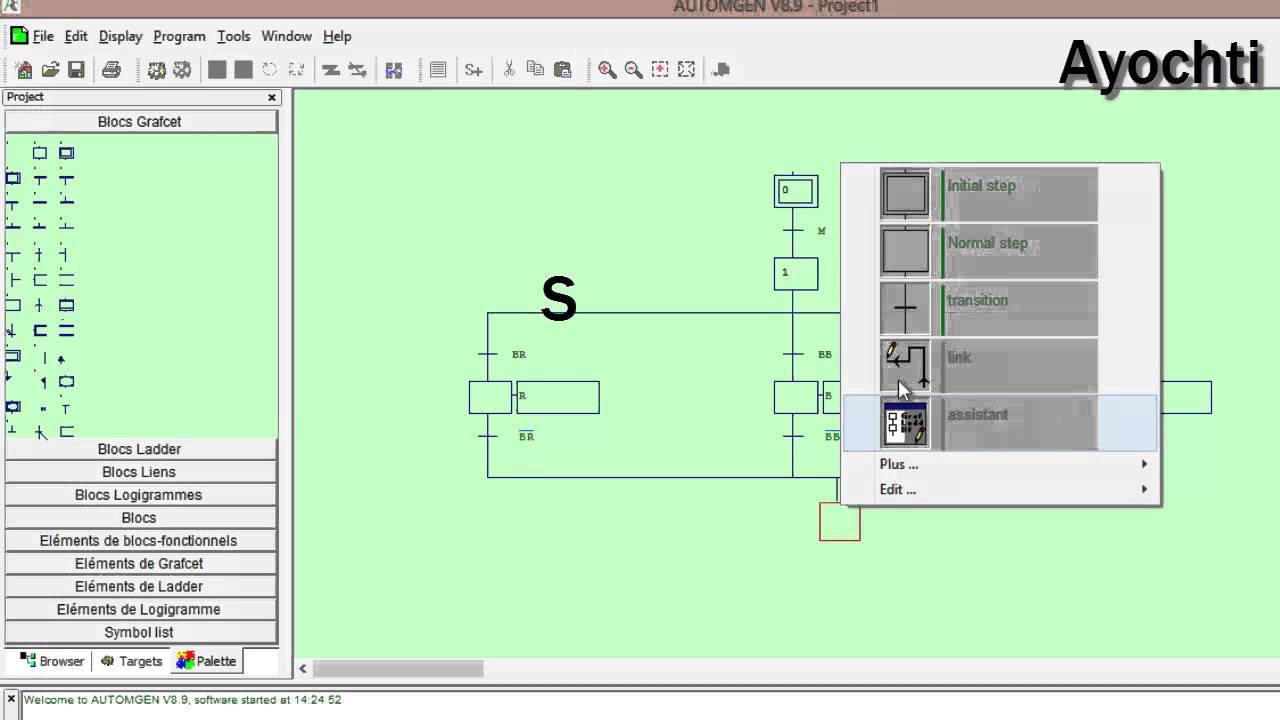Open the File menu
The image size is (1280, 720).
(43, 36)
